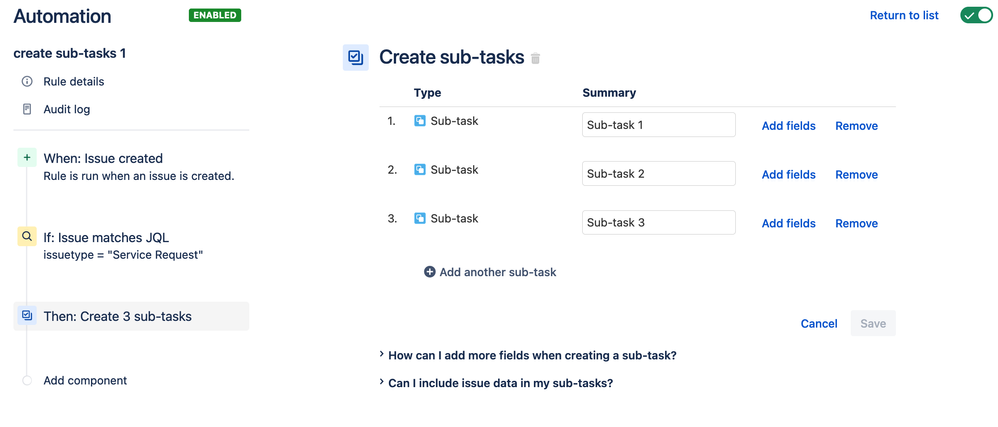The image size is (998, 427).
Task: Click the trash icon beside Create sub-tasks
Action: pos(535,59)
